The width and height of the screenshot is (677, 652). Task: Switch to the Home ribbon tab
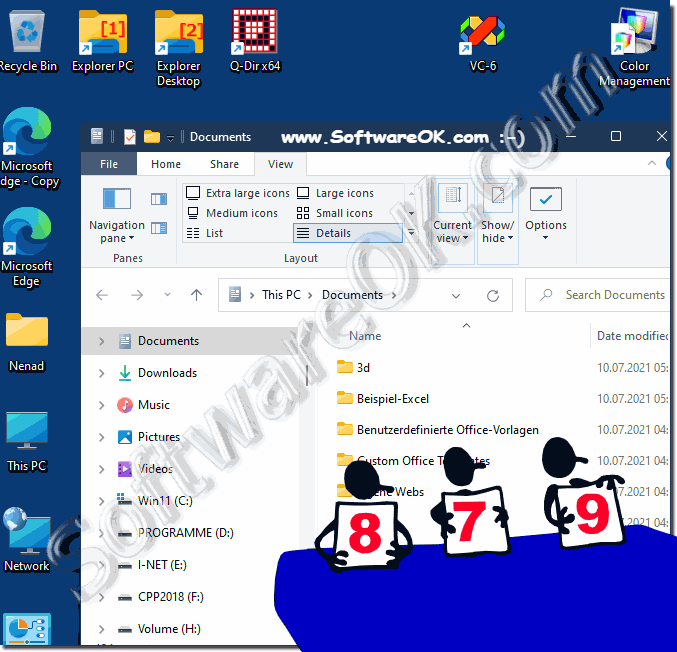coord(166,164)
